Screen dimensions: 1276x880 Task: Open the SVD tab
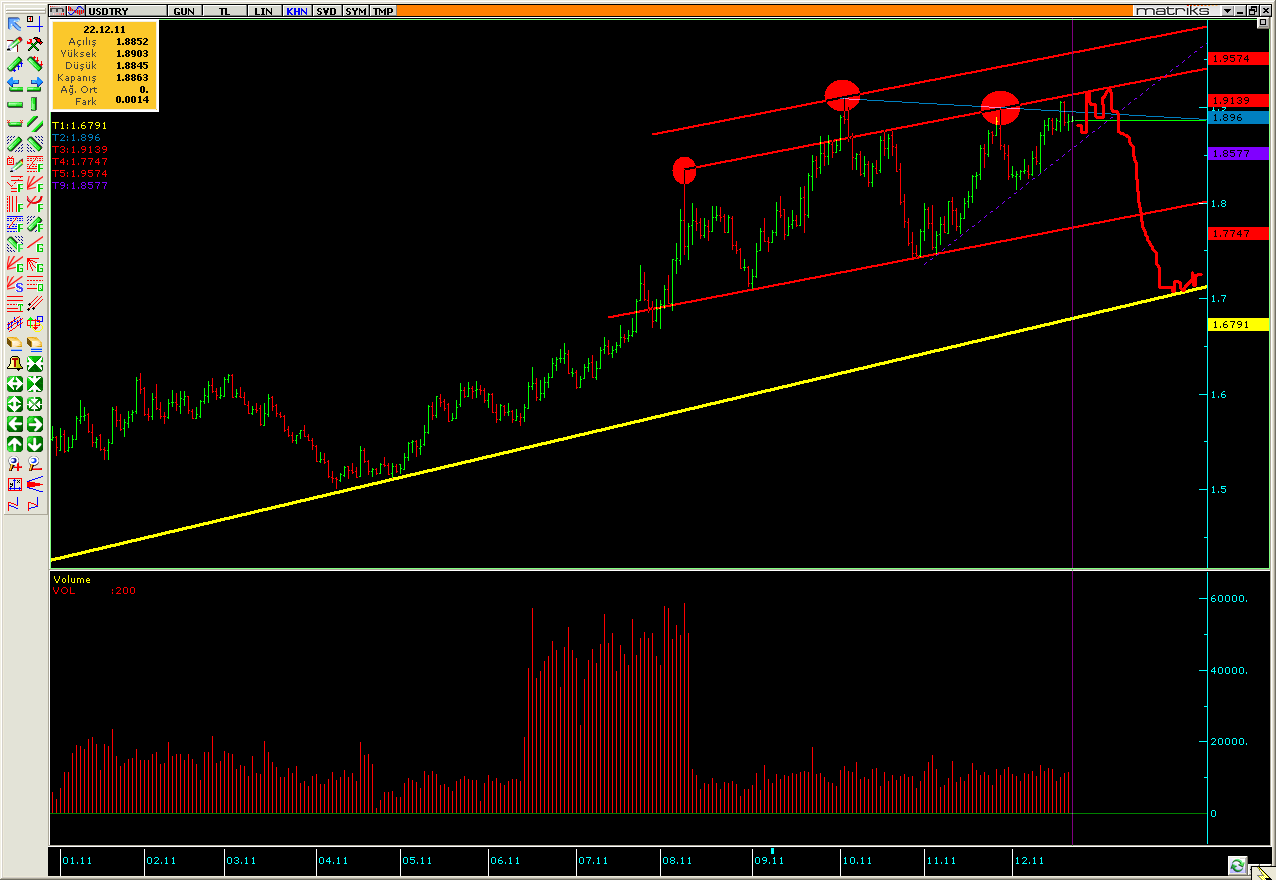326,10
